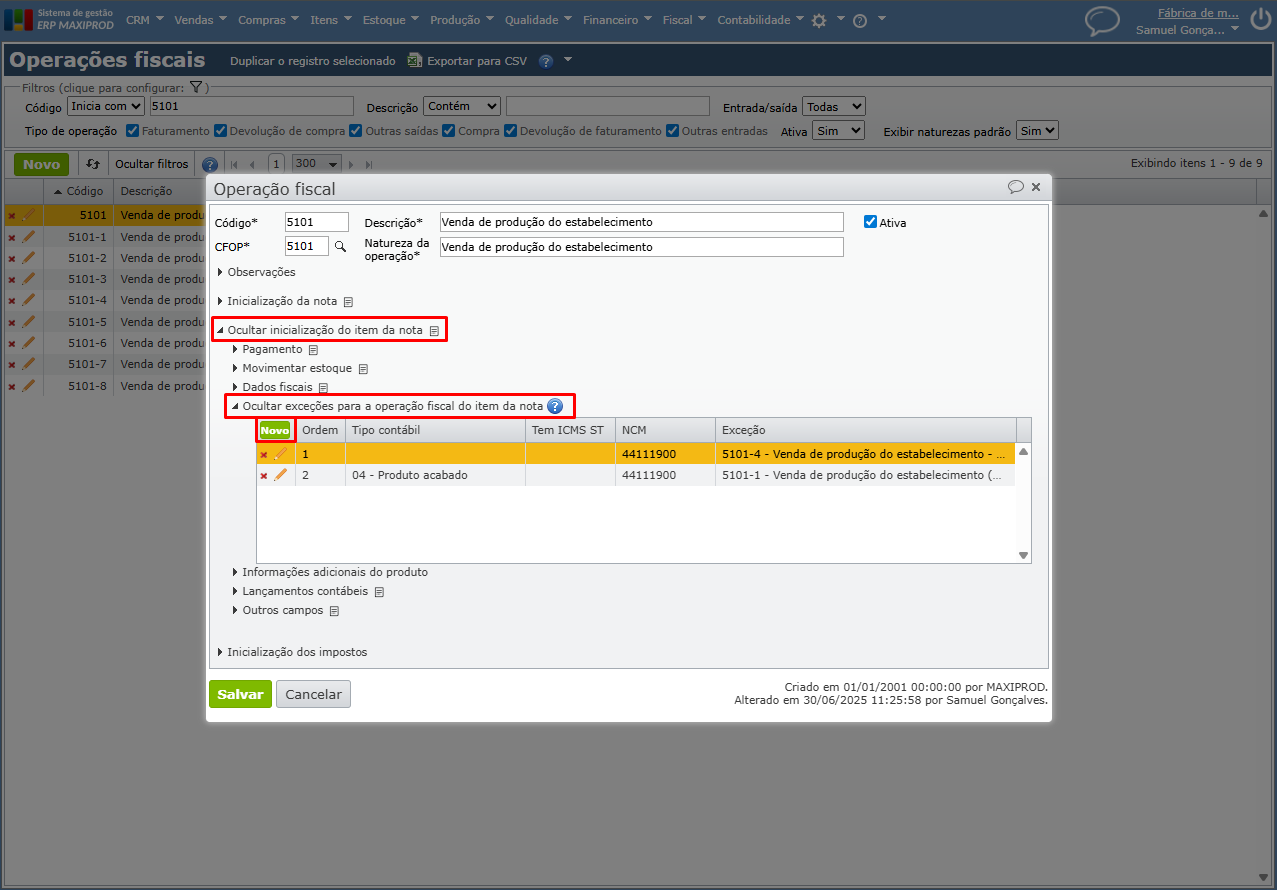Image resolution: width=1277 pixels, height=890 pixels.
Task: Open the Código 'Inicia com' dropdown
Action: (x=106, y=106)
